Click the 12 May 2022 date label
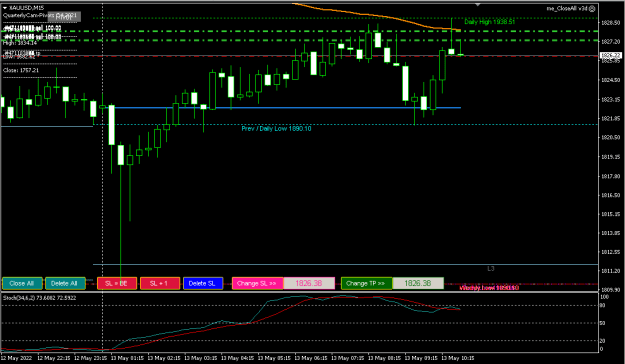 (15, 358)
